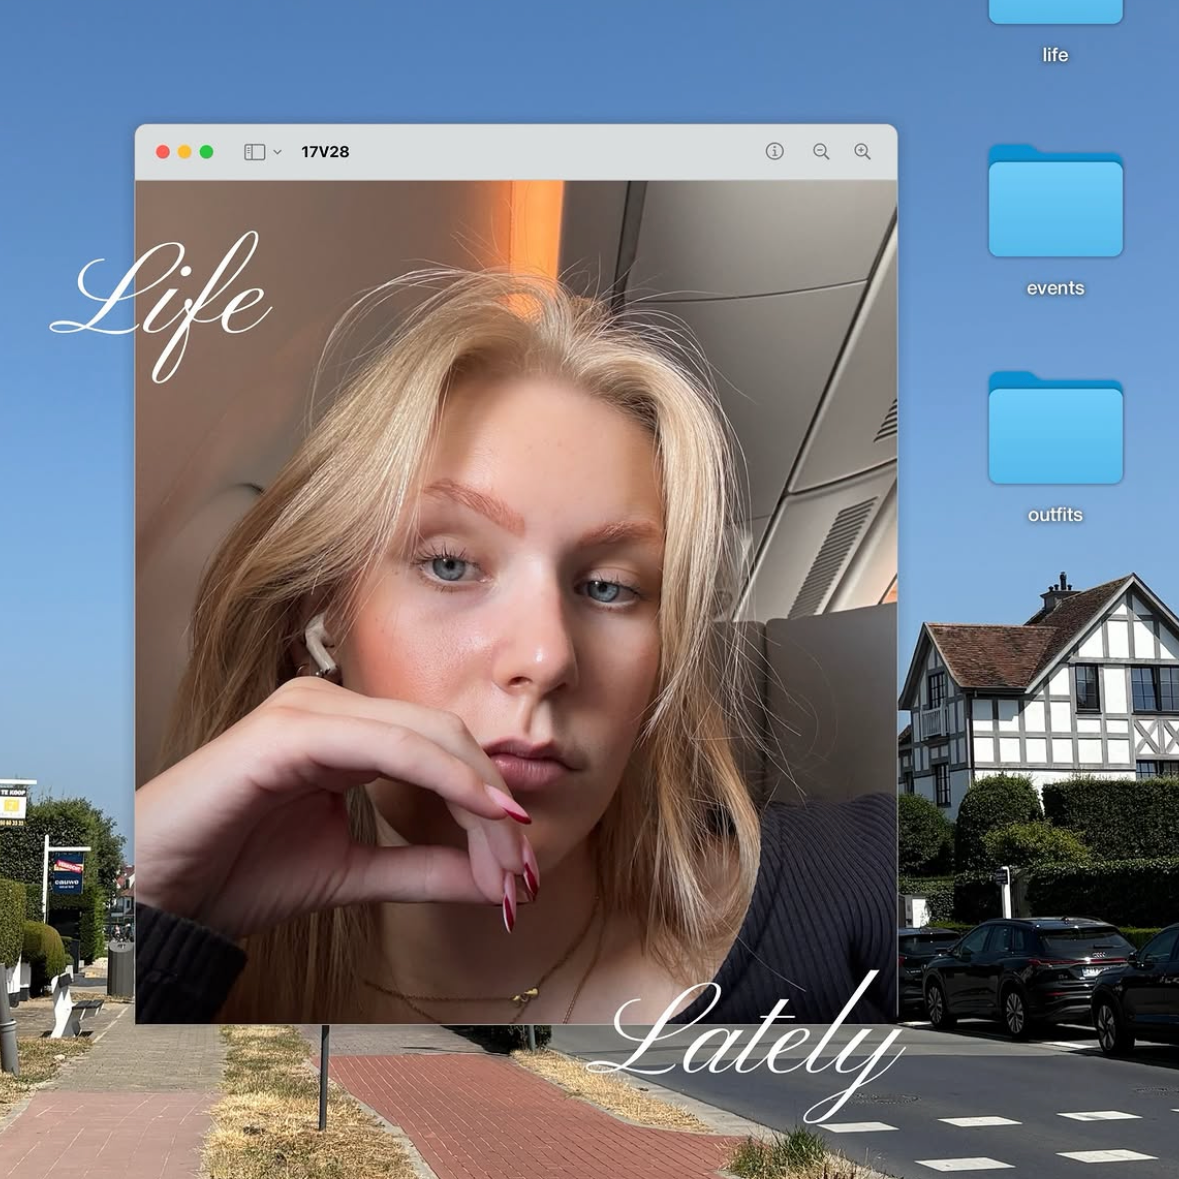Image resolution: width=1179 pixels, height=1179 pixels.
Task: Click the life folder name label
Action: 1055,55
